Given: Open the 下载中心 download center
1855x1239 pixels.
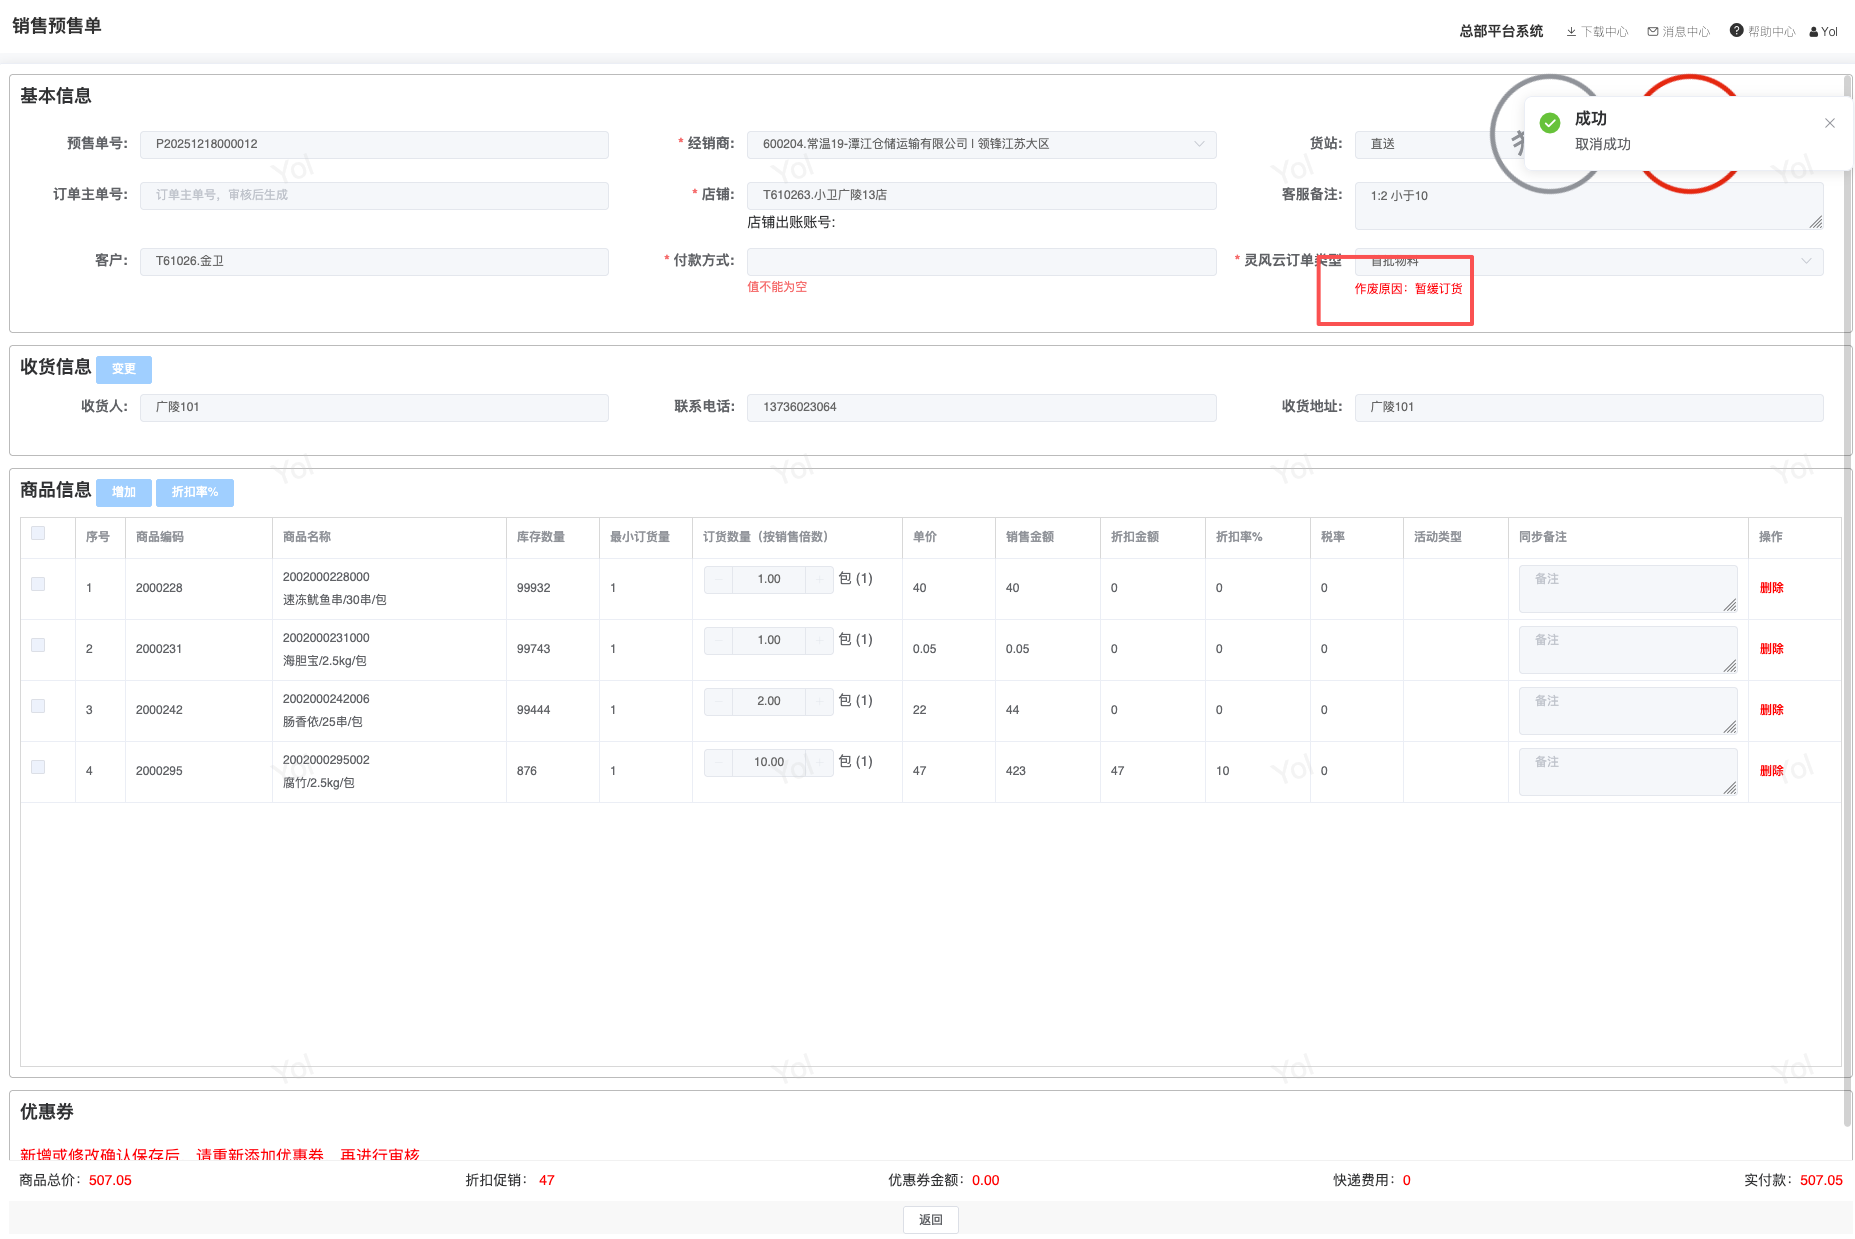Looking at the screenshot, I should [x=1597, y=32].
